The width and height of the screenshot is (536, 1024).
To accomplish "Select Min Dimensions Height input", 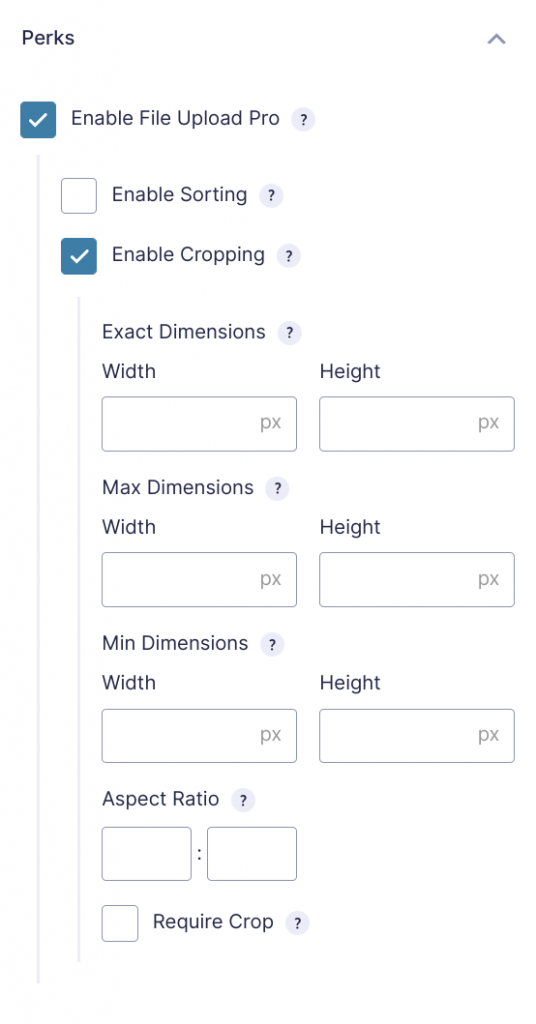I will point(417,736).
